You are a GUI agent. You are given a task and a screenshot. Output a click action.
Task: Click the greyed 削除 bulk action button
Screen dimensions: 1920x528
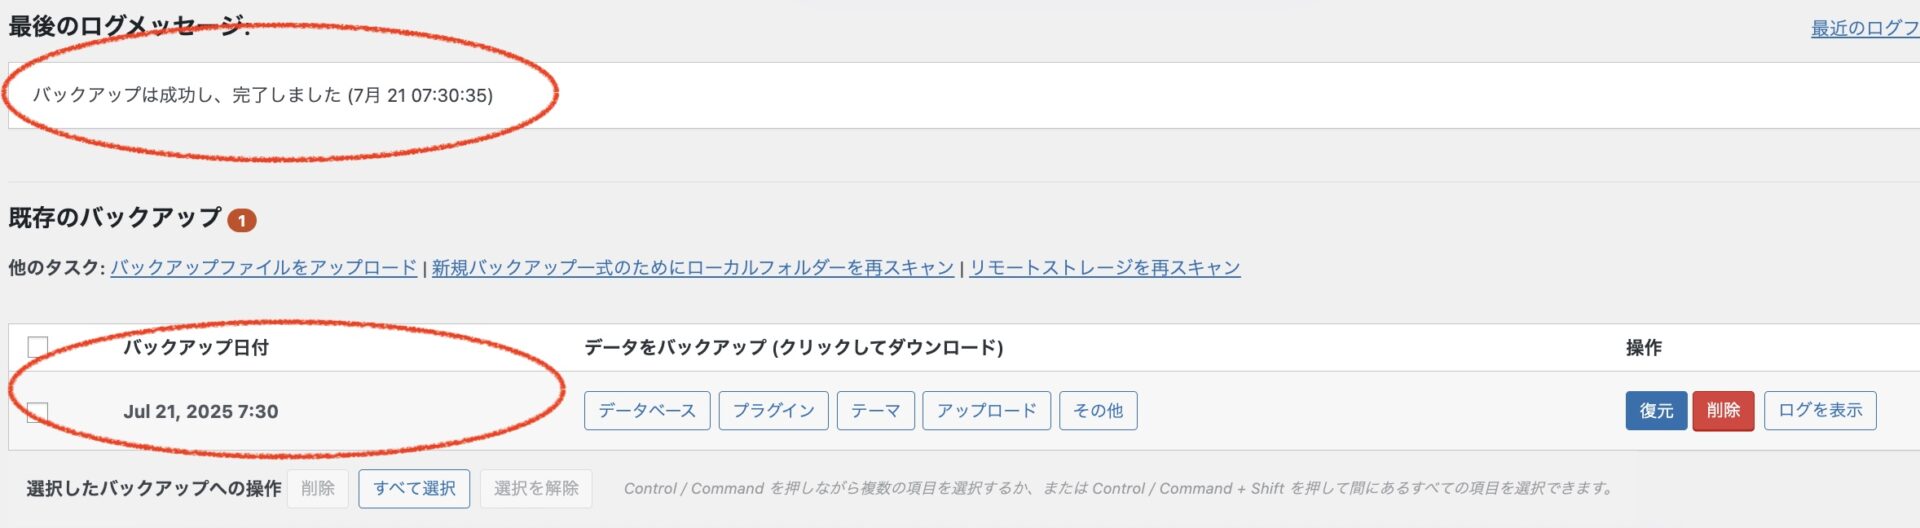(318, 489)
